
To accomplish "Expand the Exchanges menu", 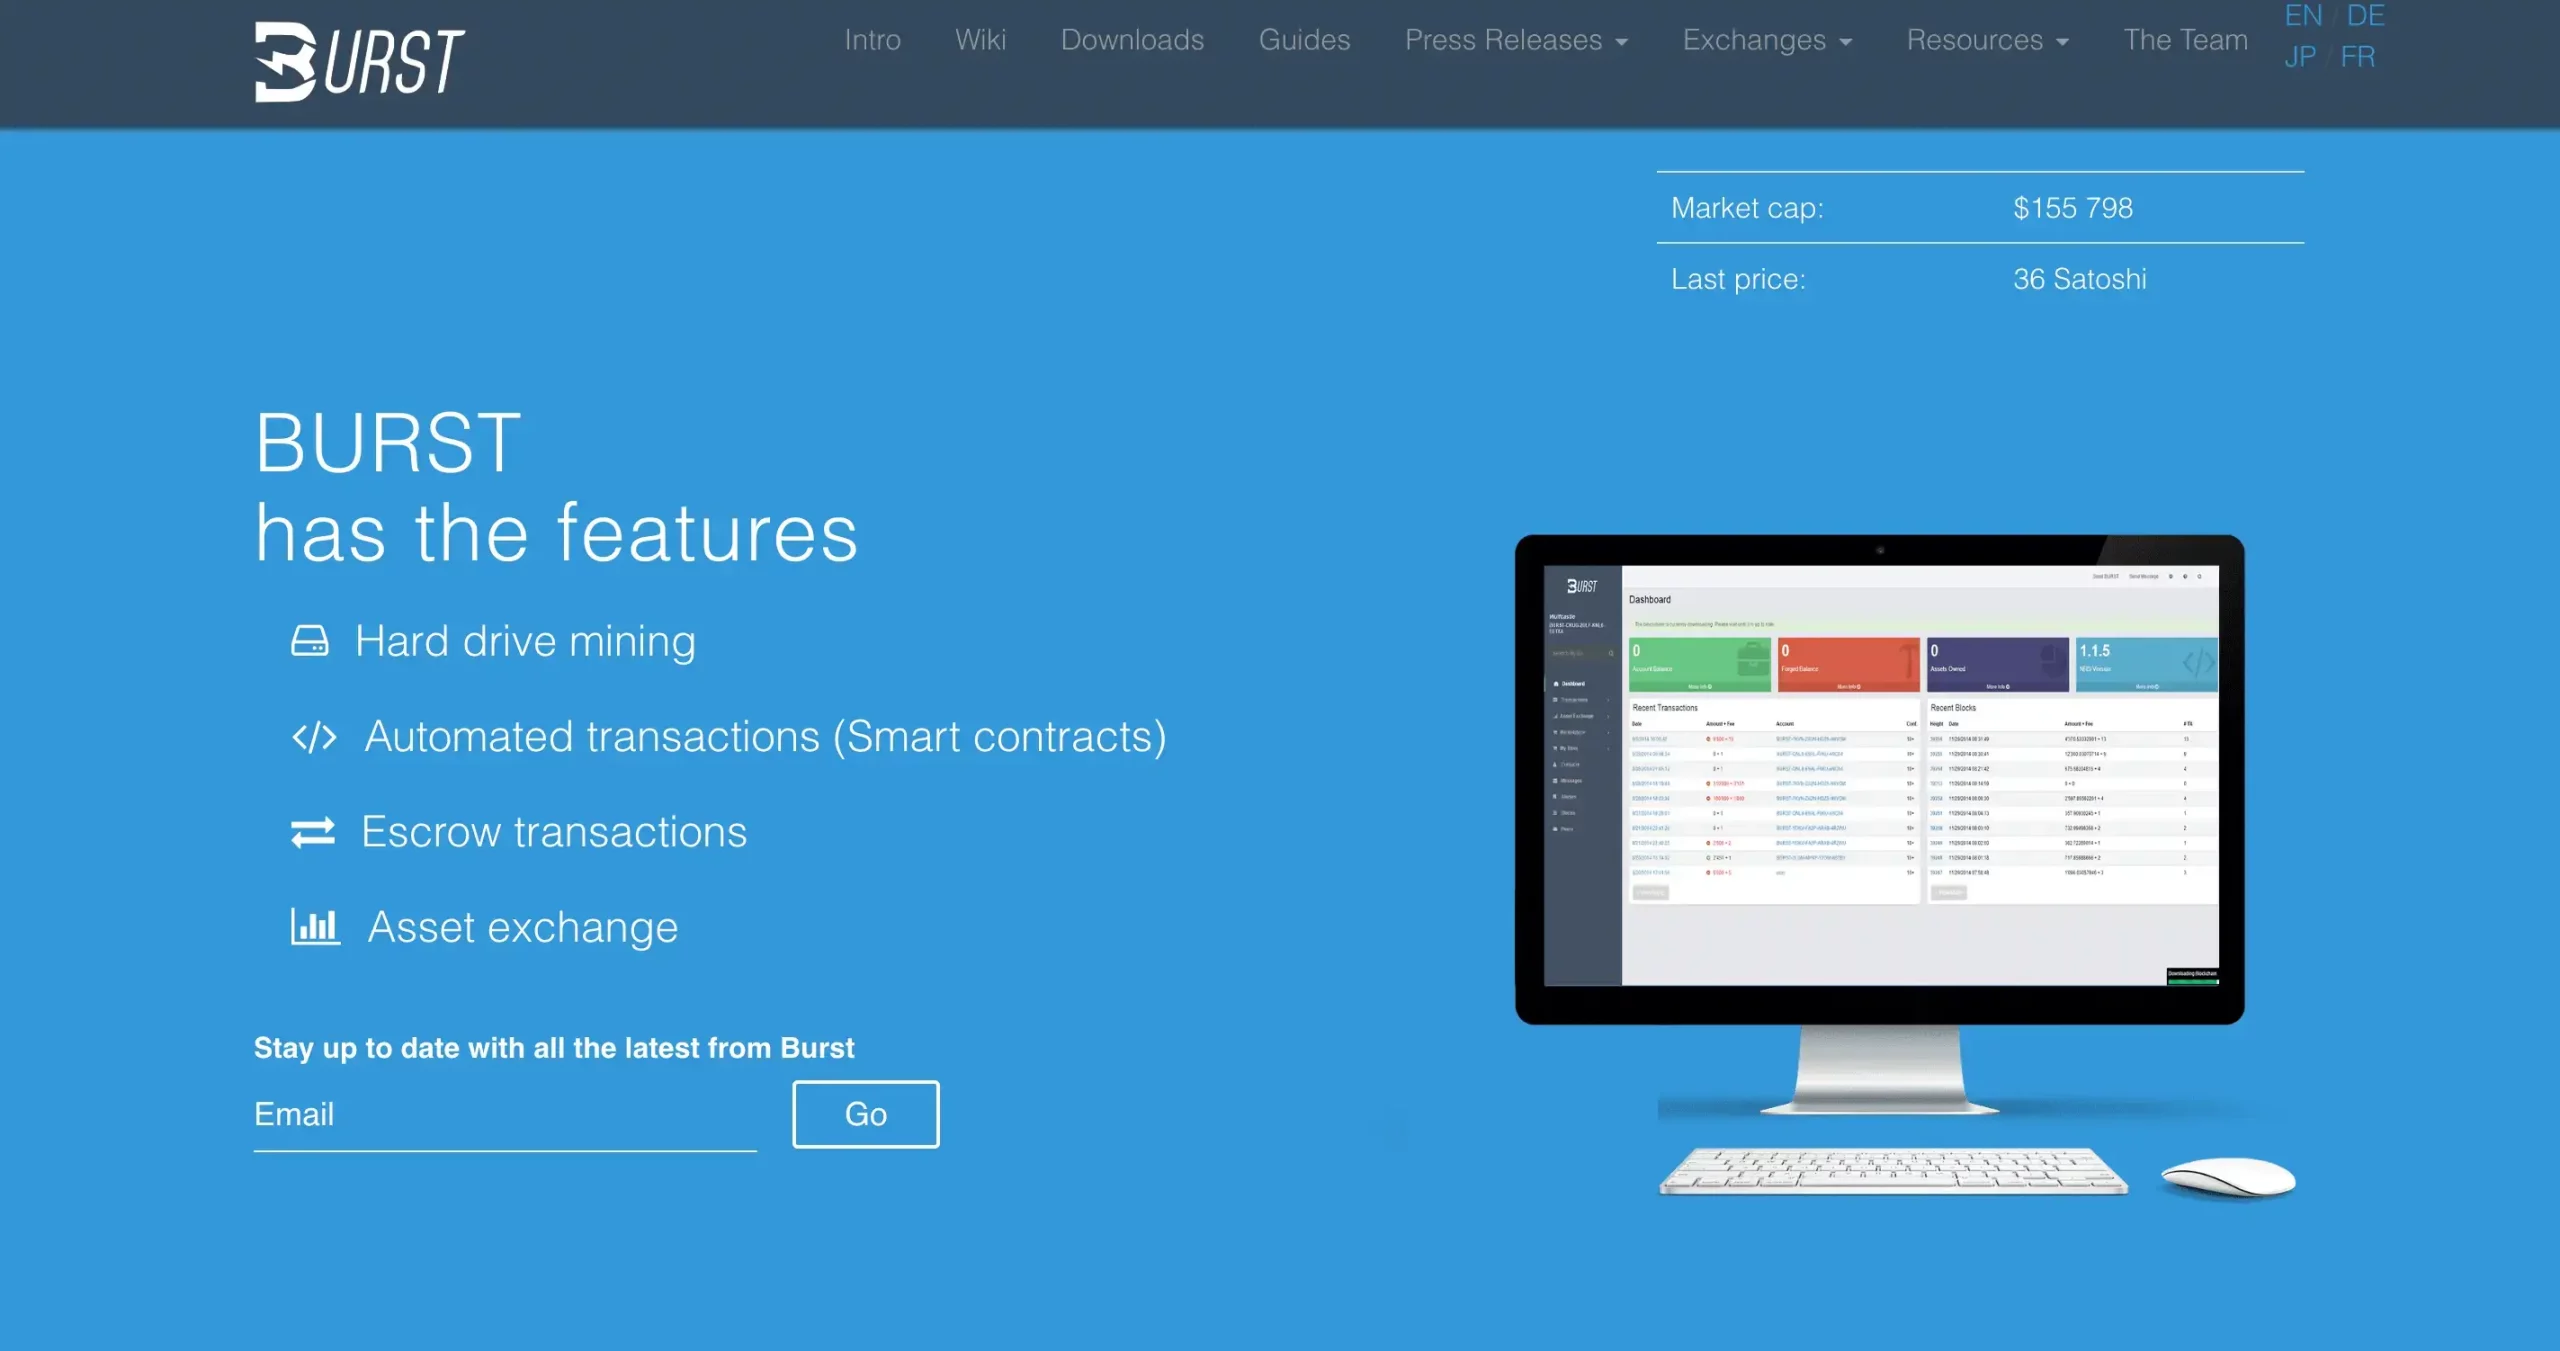I will coord(1768,39).
